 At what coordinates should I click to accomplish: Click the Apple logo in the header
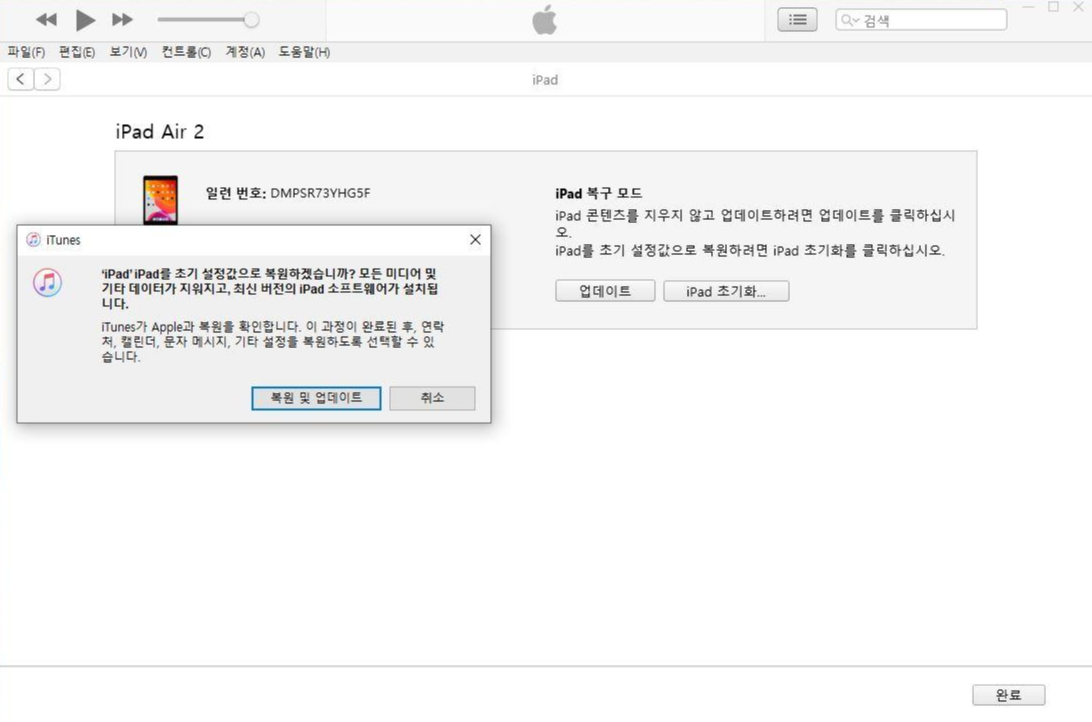tap(545, 19)
